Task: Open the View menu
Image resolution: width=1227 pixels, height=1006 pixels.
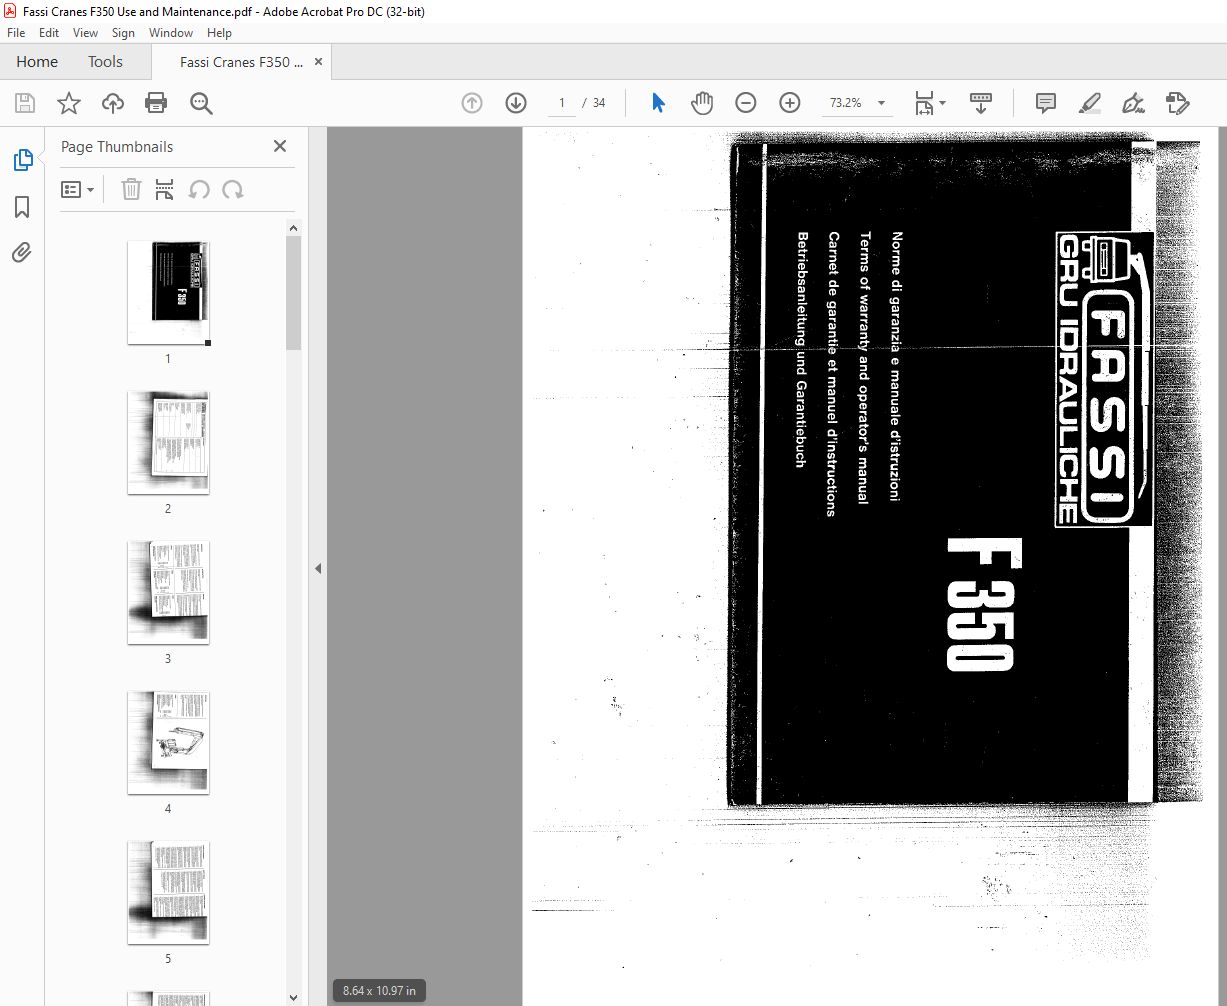Action: click(85, 33)
